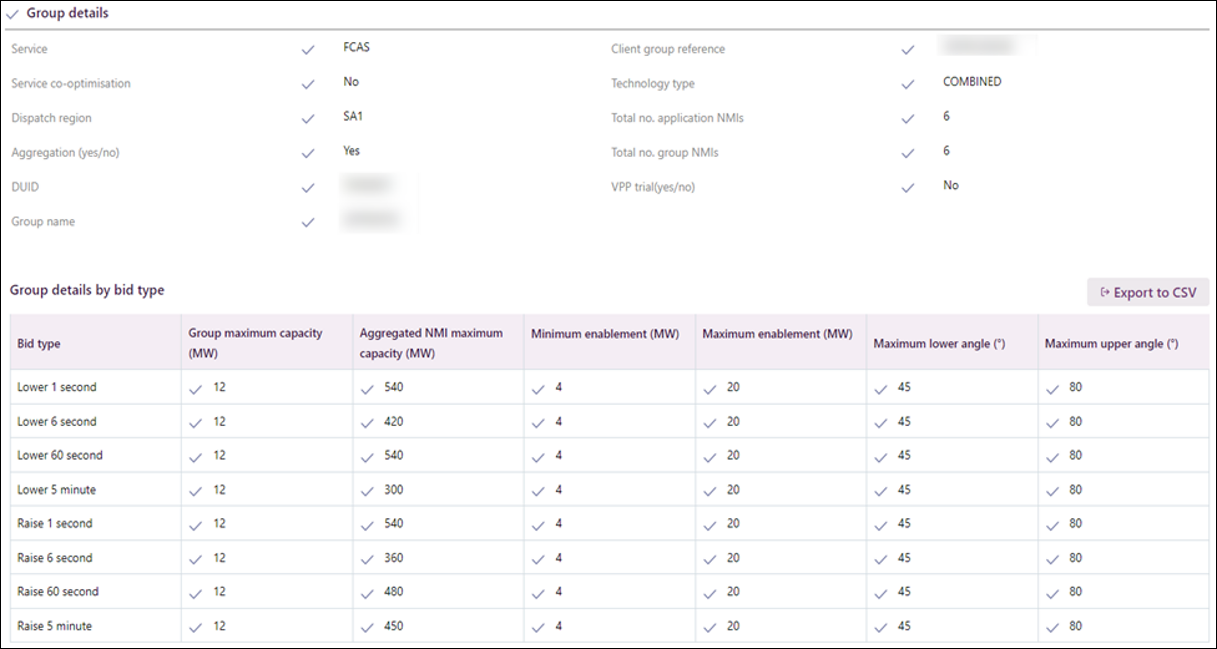Click aggregated capacity value 420 for Lower 6 second
The width and height of the screenshot is (1217, 649).
[393, 422]
